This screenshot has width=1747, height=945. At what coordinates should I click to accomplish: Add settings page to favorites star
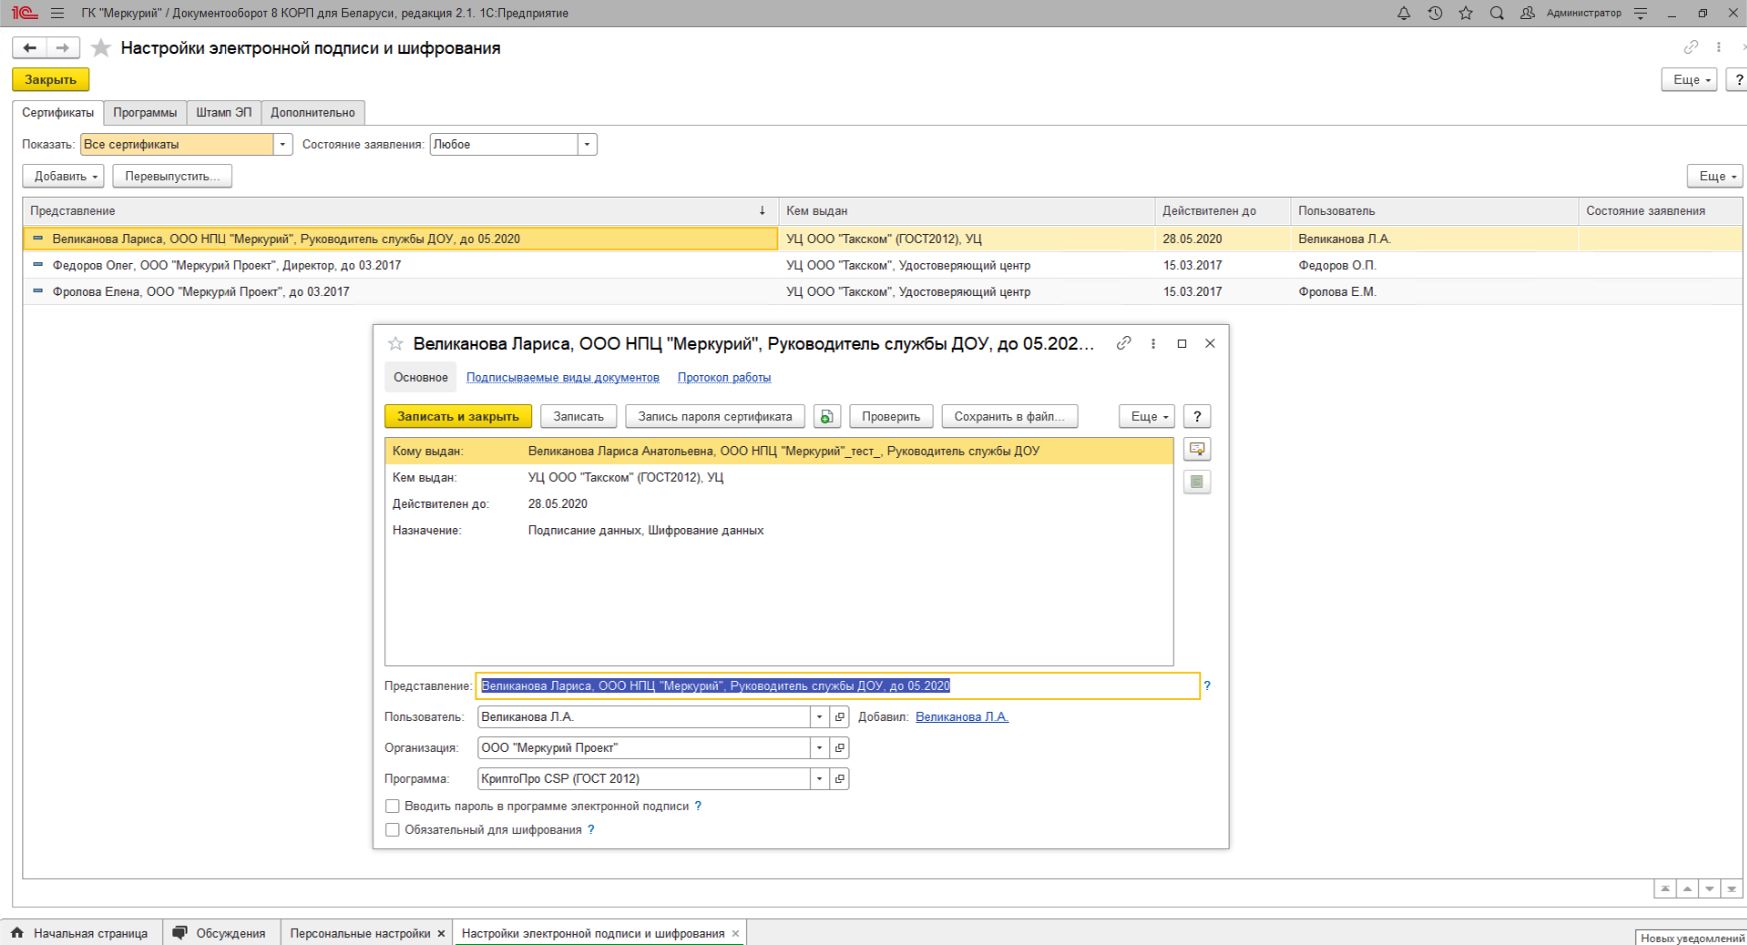click(x=101, y=48)
